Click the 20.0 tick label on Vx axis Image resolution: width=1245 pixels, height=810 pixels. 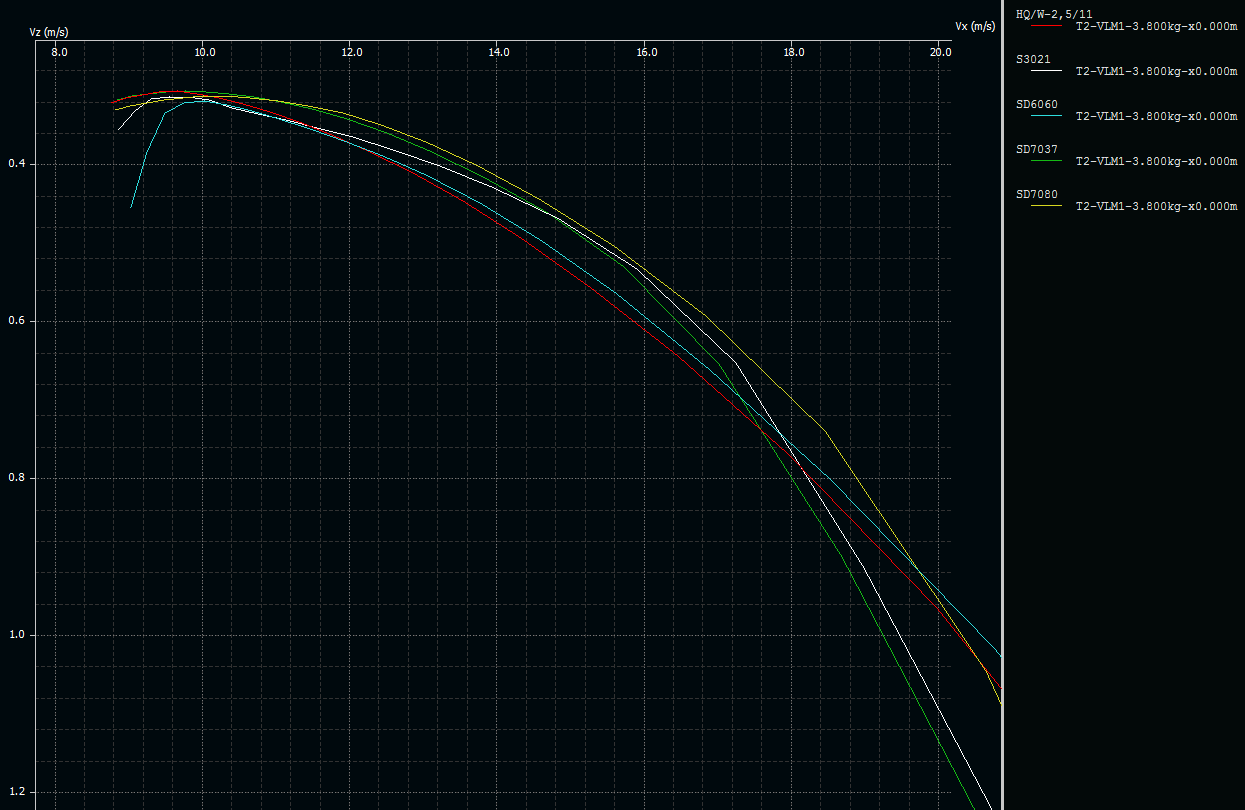pos(939,52)
